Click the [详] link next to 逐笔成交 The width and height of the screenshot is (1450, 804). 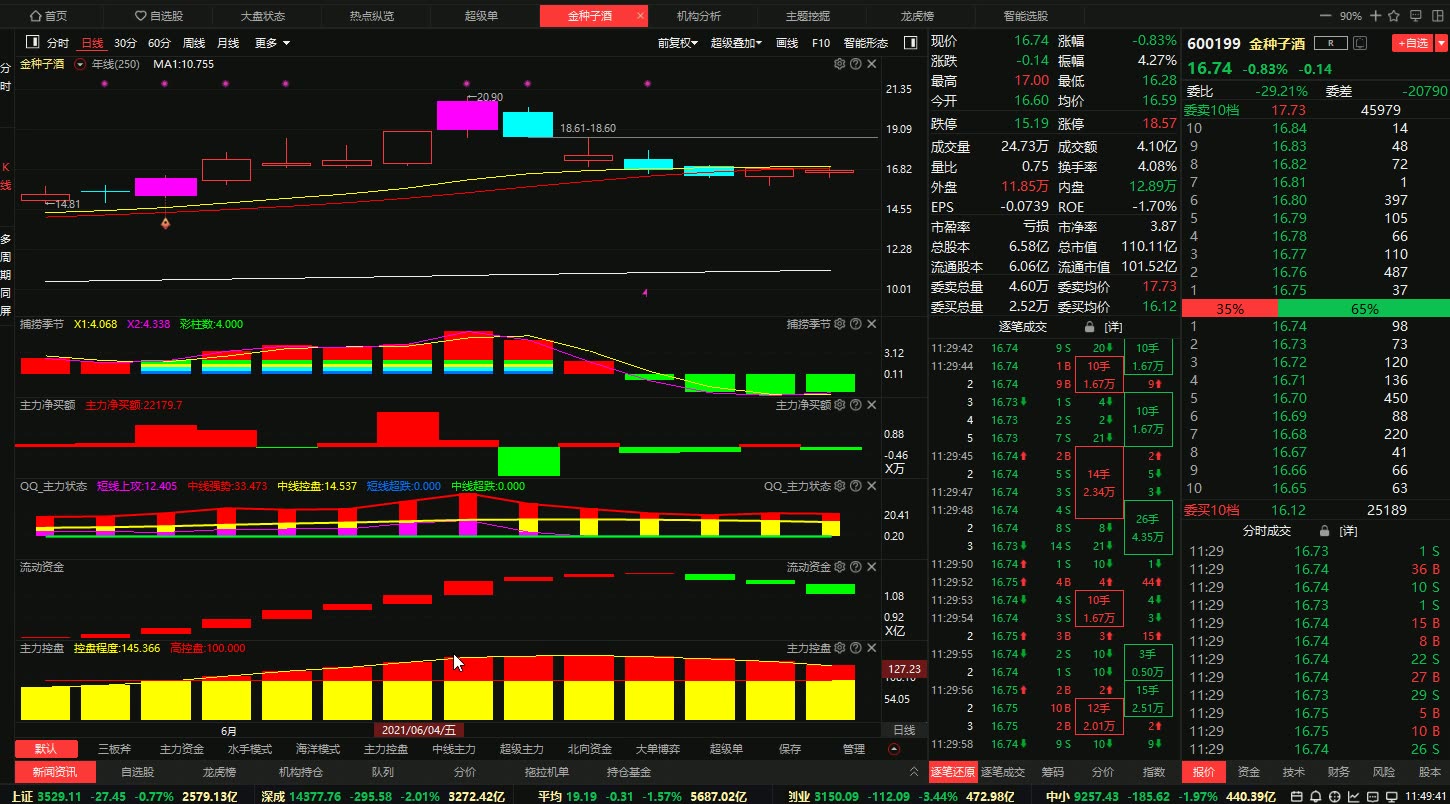(1113, 327)
